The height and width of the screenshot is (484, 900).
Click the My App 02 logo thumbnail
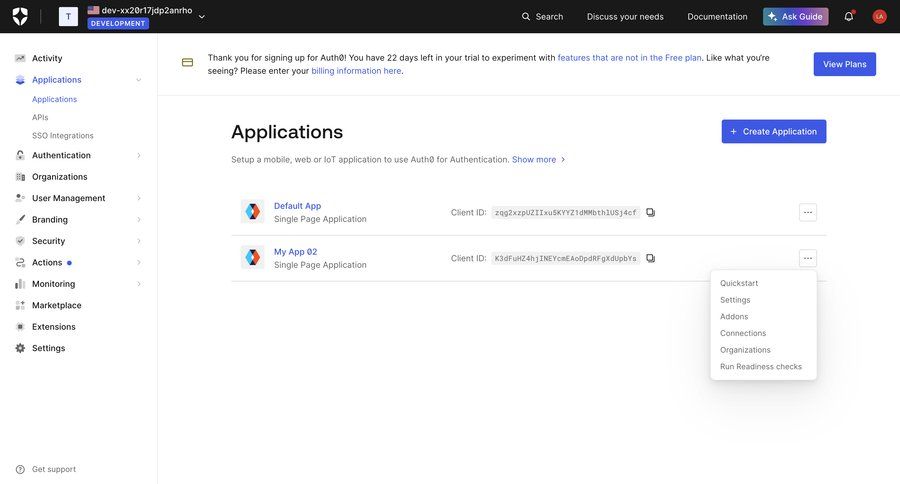coord(253,258)
